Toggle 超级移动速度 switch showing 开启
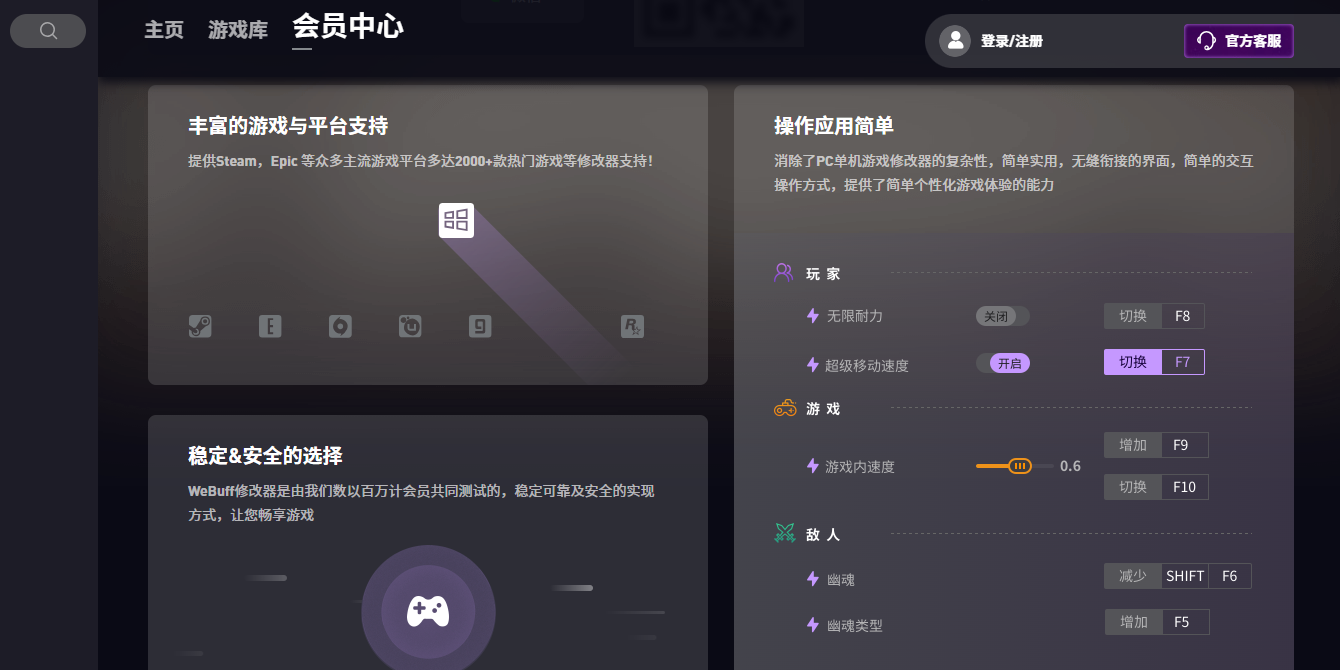Viewport: 1340px width, 670px height. click(1003, 363)
